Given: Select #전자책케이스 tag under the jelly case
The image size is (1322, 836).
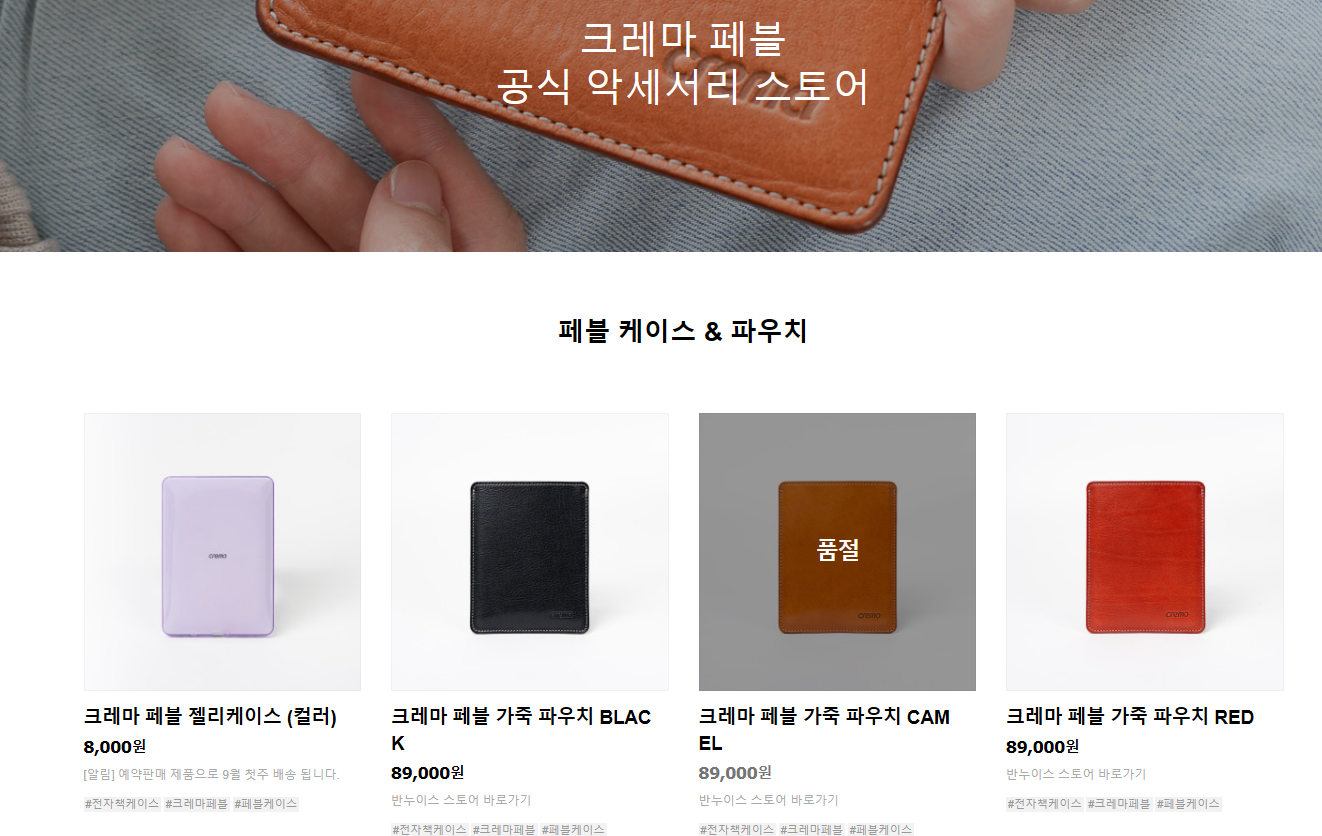Looking at the screenshot, I should (x=122, y=804).
